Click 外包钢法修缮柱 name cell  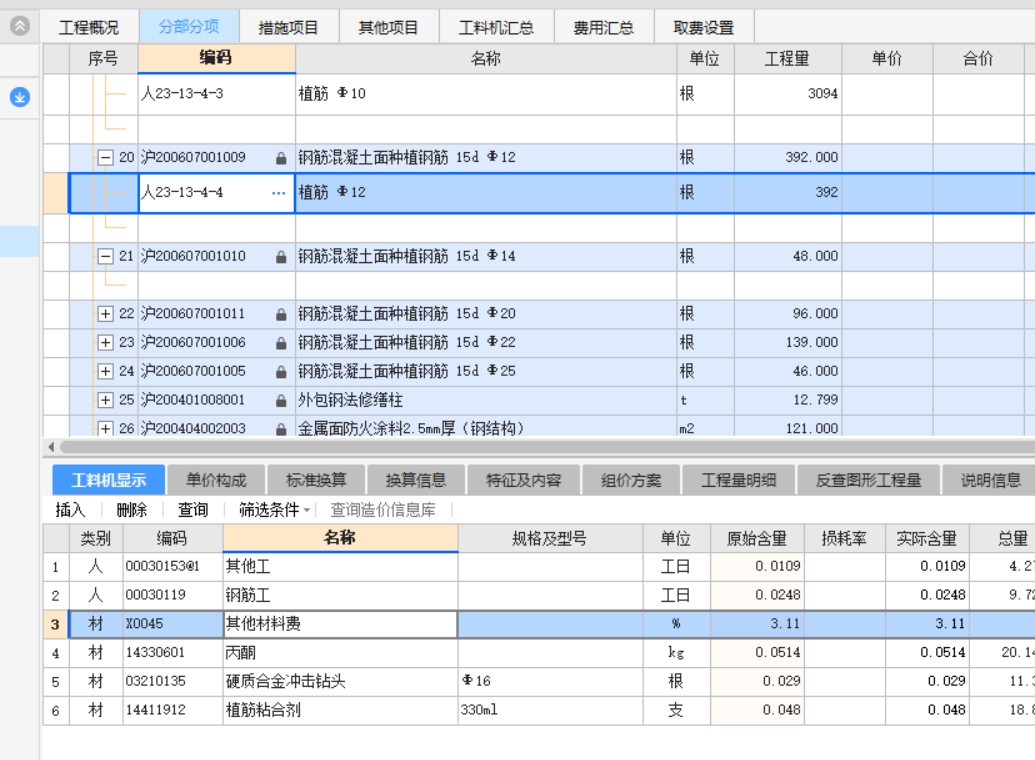pyautogui.click(x=486, y=400)
